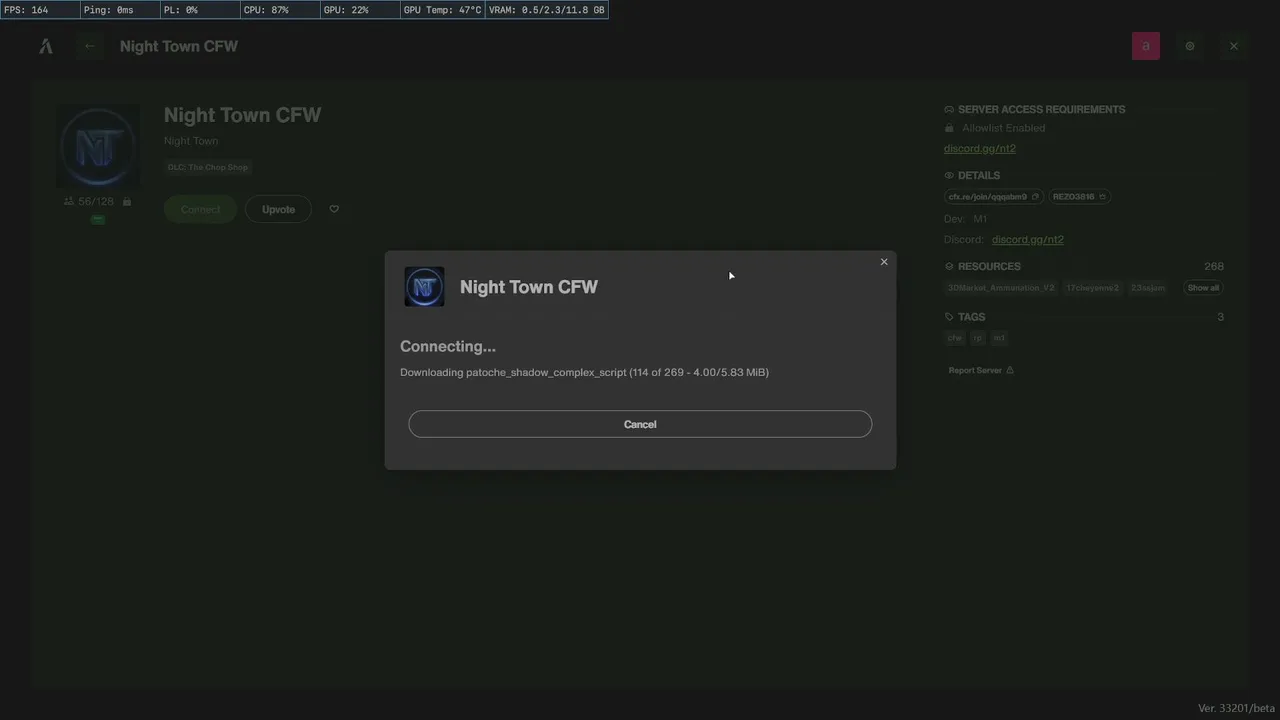Click the resource count 268
1280x720 pixels.
coord(1214,266)
